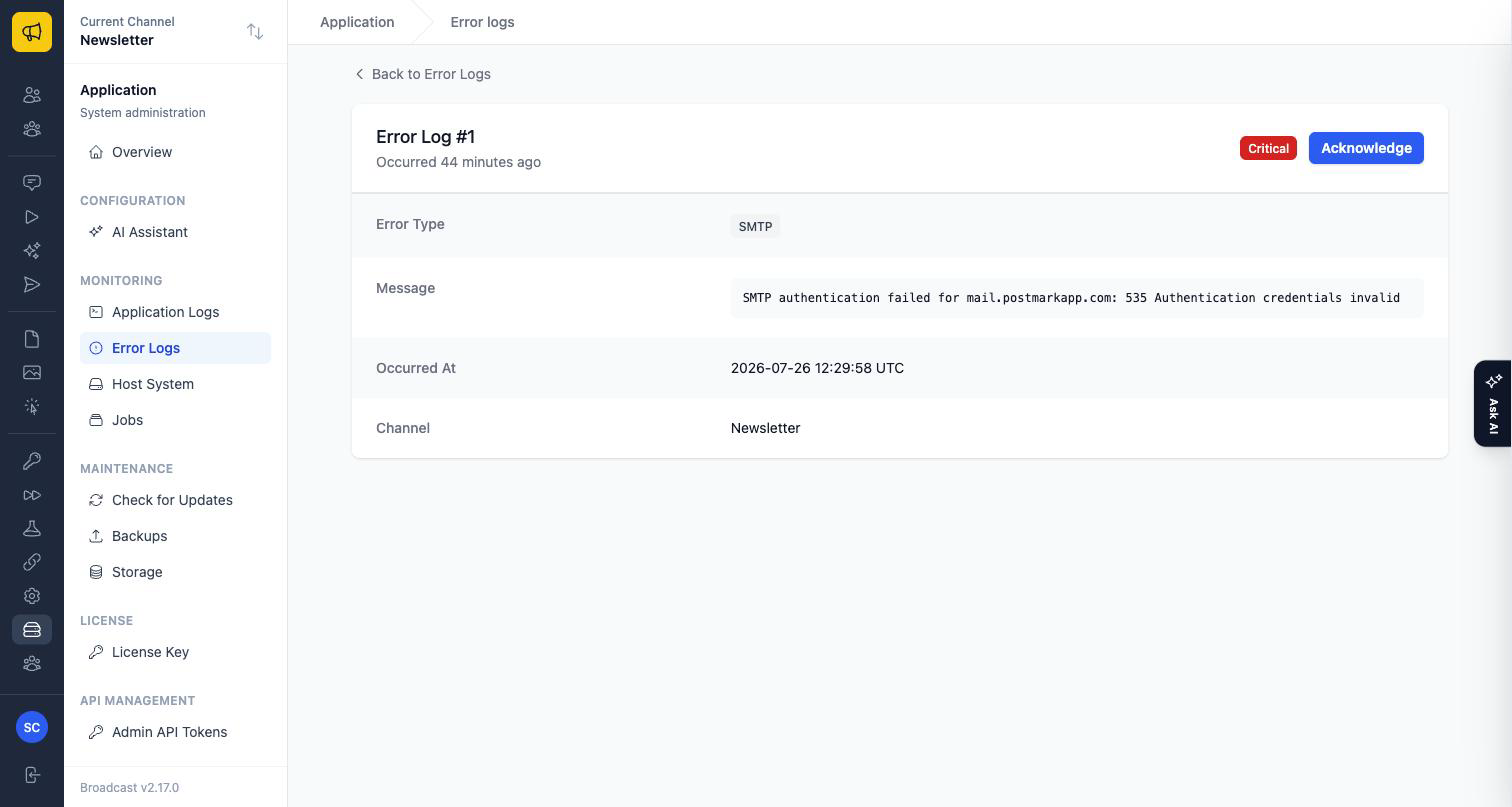Open the chain link icon in rail
This screenshot has width=1512, height=807.
pos(32,562)
